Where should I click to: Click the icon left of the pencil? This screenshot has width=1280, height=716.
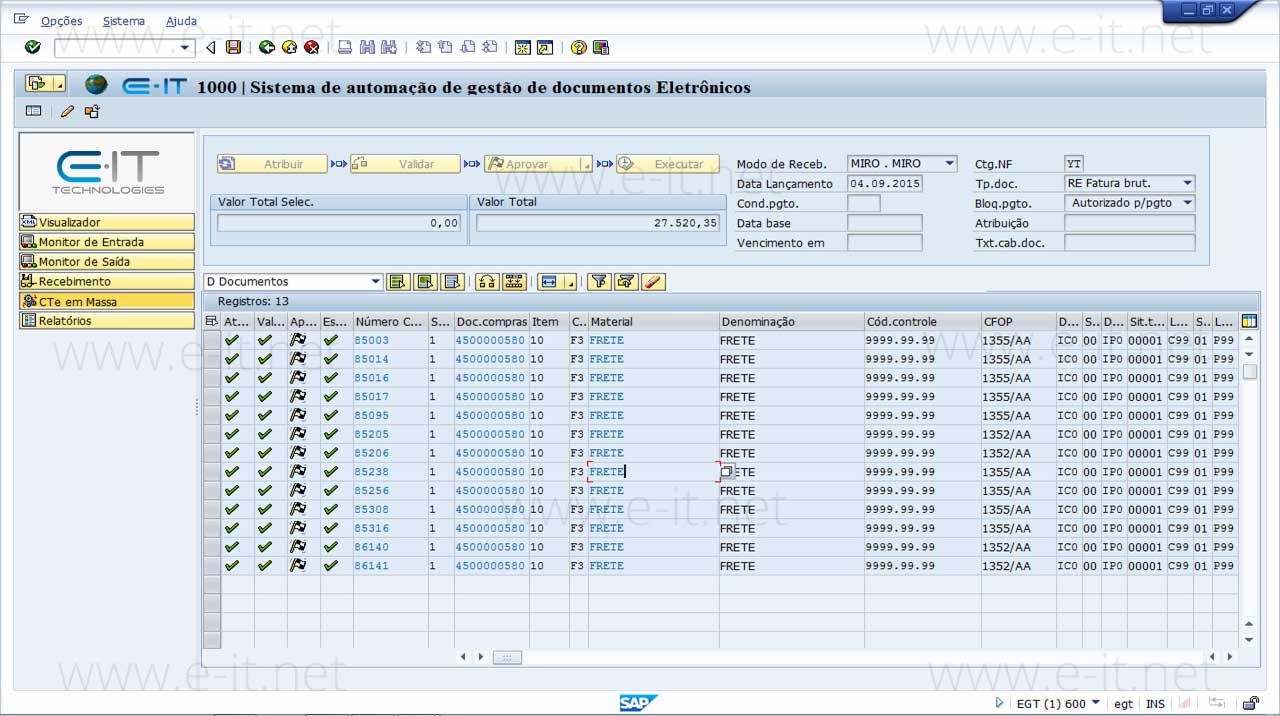(x=33, y=111)
